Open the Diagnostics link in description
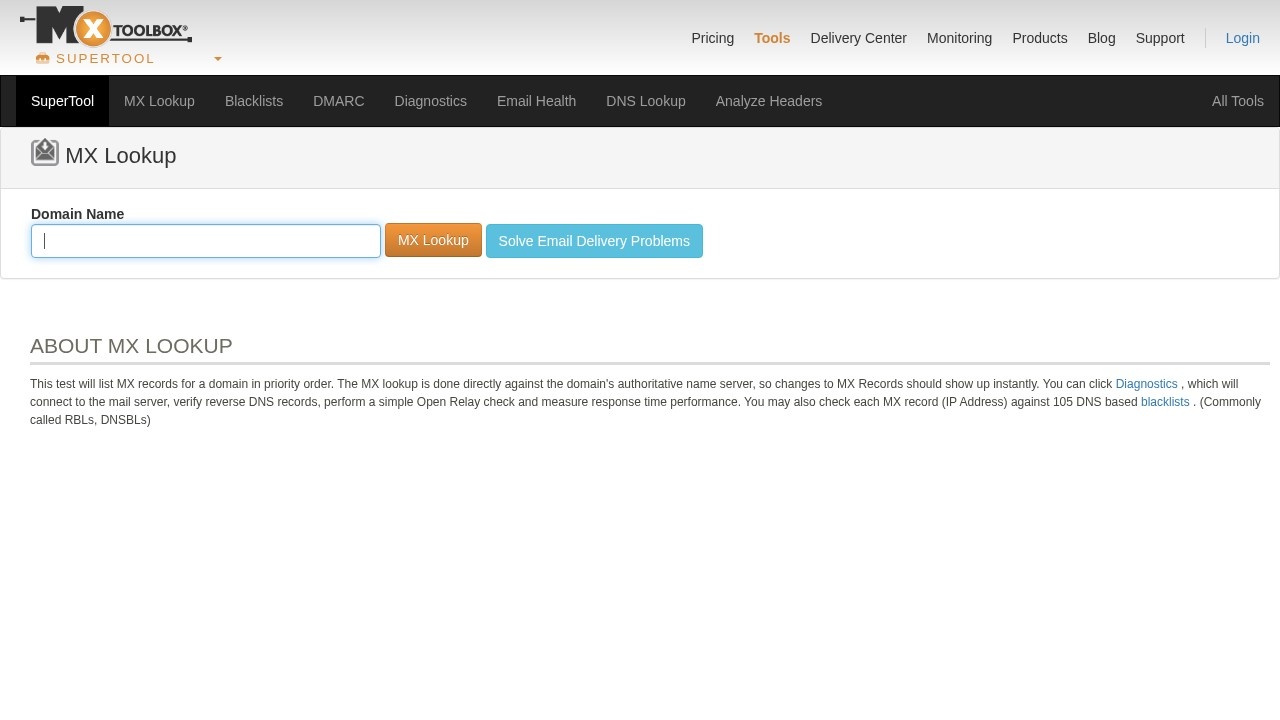The image size is (1280, 720). [x=1146, y=384]
